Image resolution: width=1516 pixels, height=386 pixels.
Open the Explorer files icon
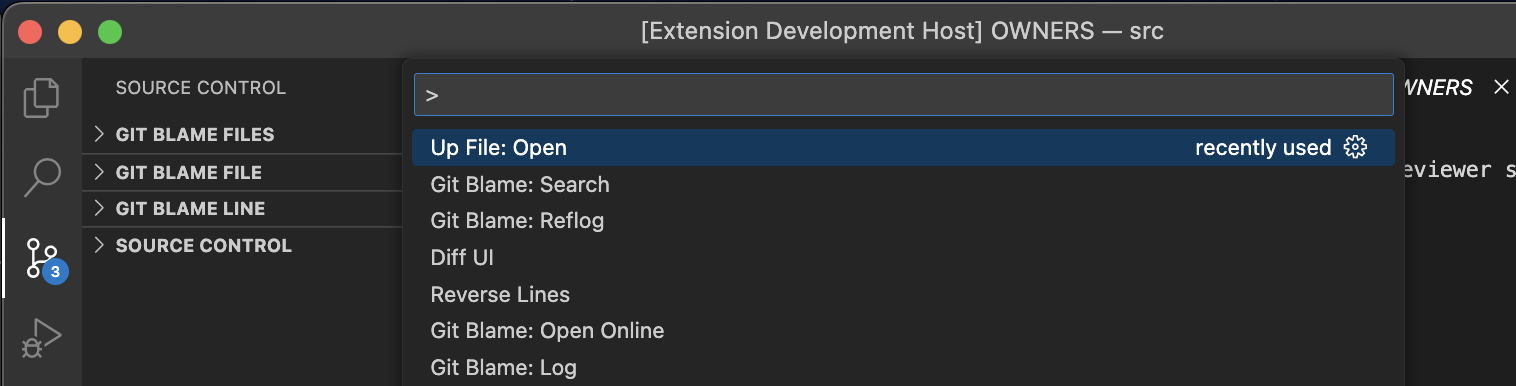pos(41,97)
